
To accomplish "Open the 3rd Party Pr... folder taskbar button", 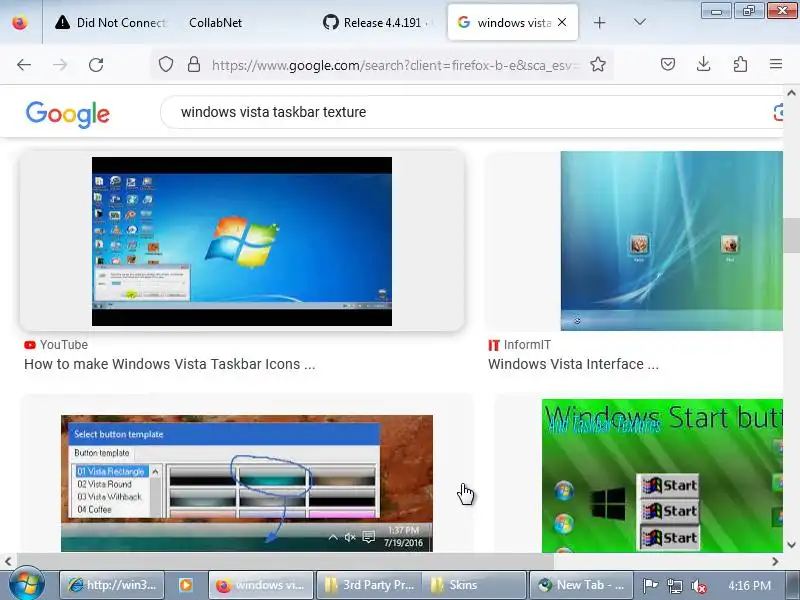I will click(x=369, y=585).
